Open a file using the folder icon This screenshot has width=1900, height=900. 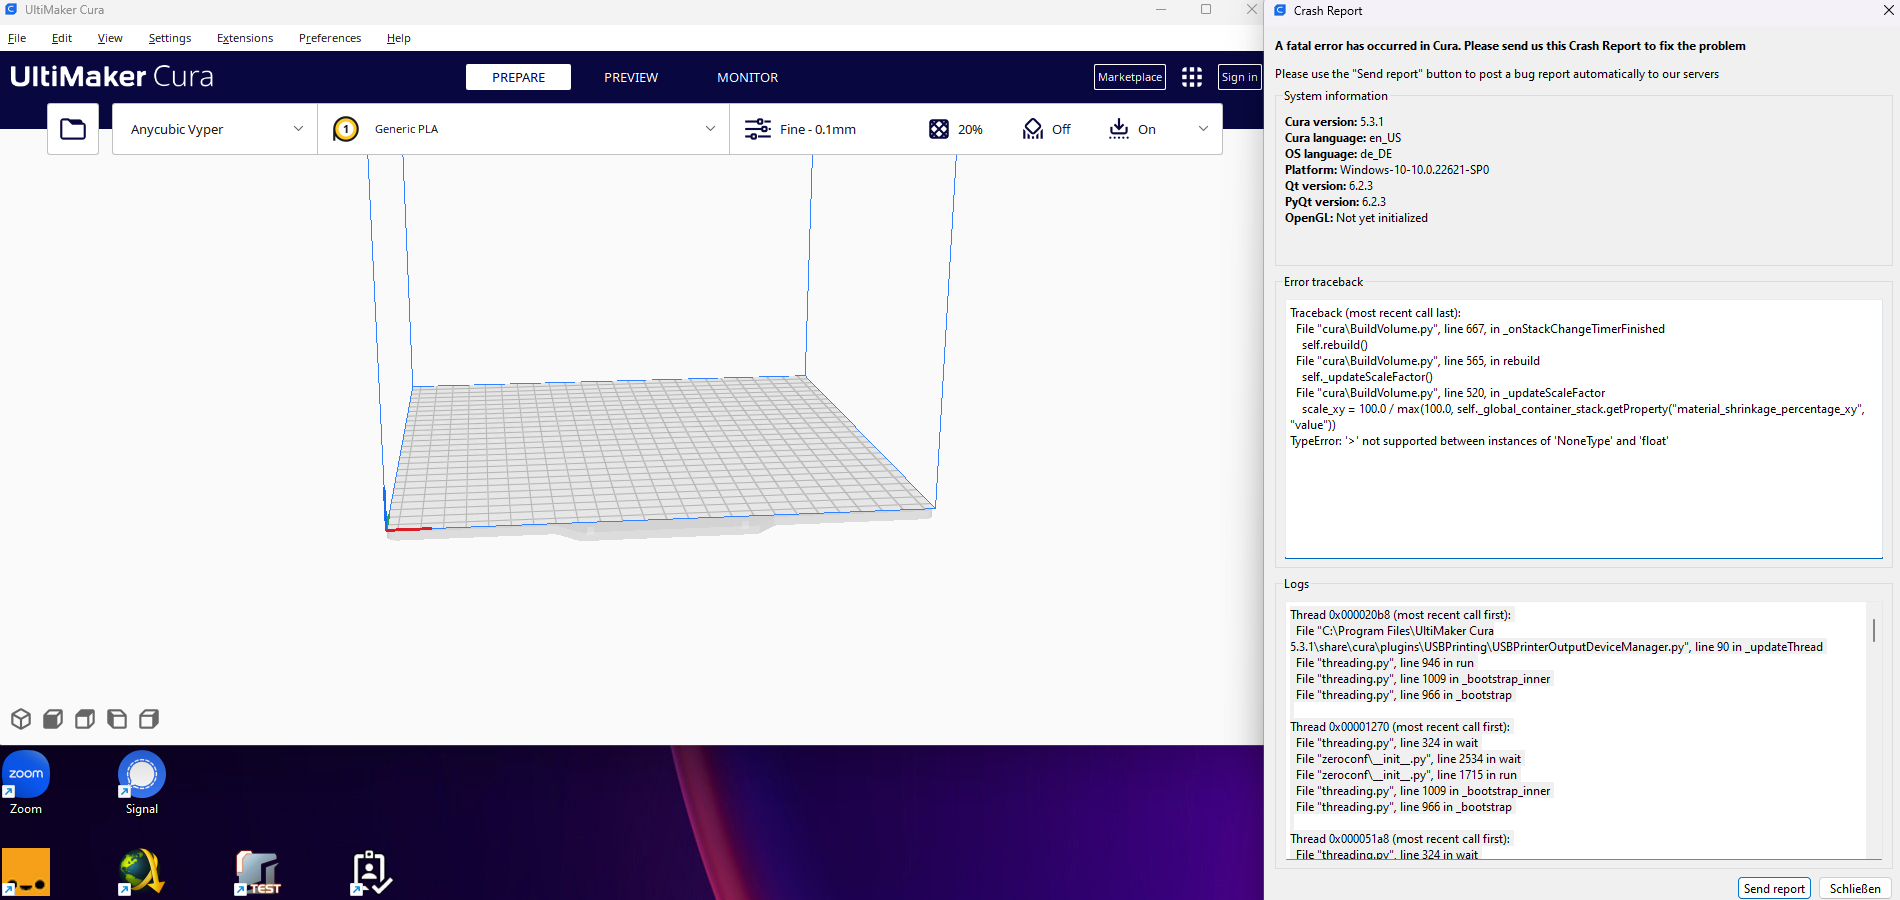coord(72,128)
